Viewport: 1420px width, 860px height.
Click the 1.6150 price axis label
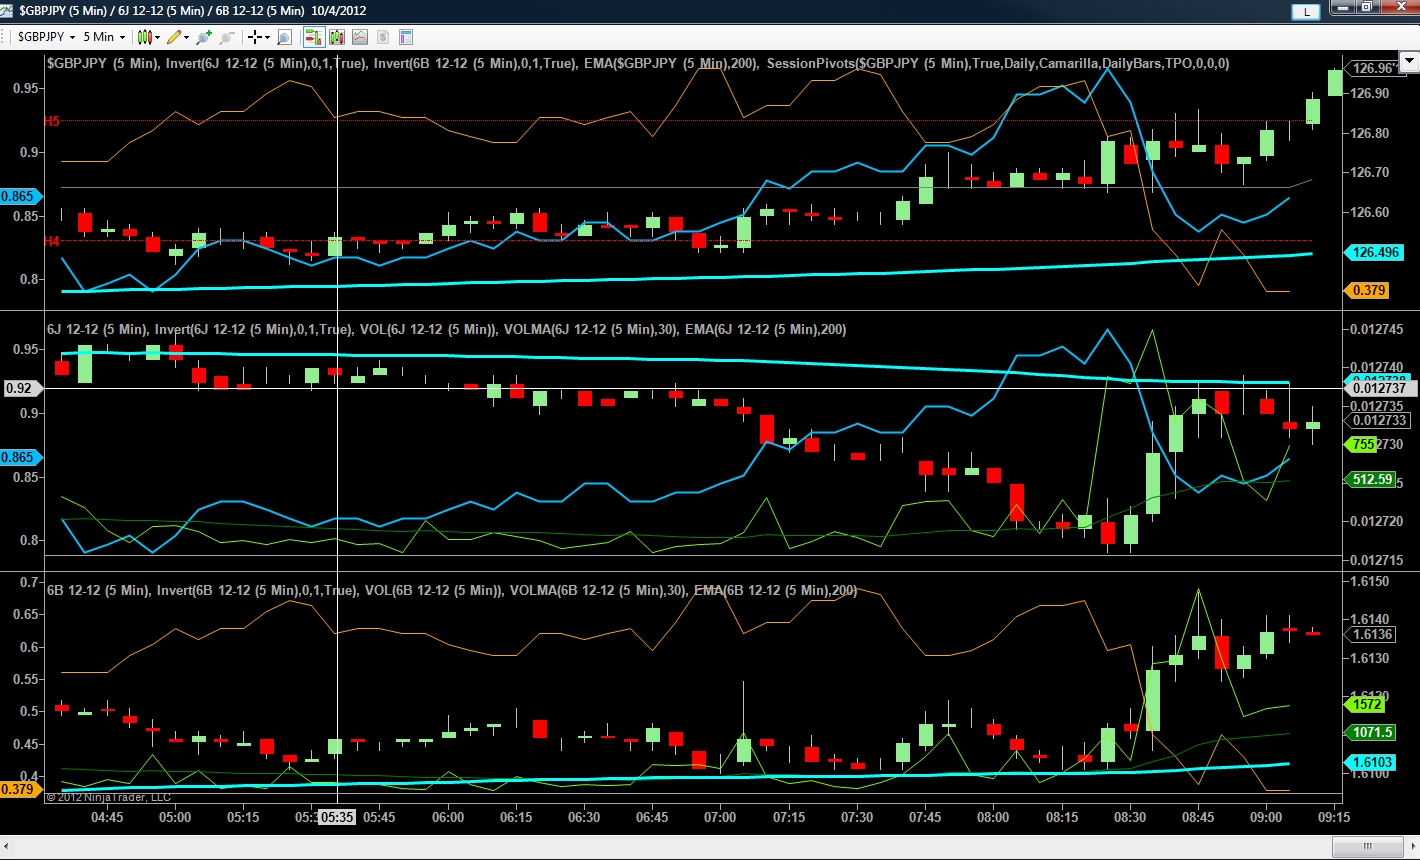tap(1369, 582)
